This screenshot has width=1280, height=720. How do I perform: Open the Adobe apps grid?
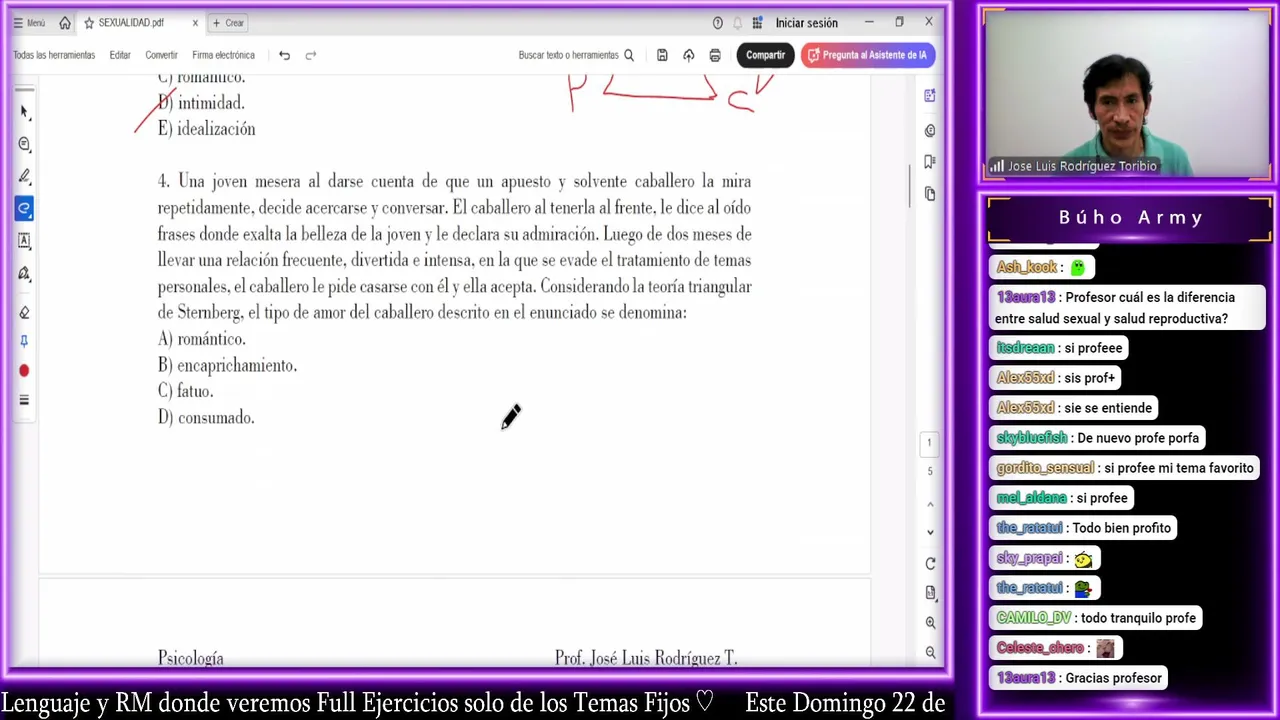758,23
